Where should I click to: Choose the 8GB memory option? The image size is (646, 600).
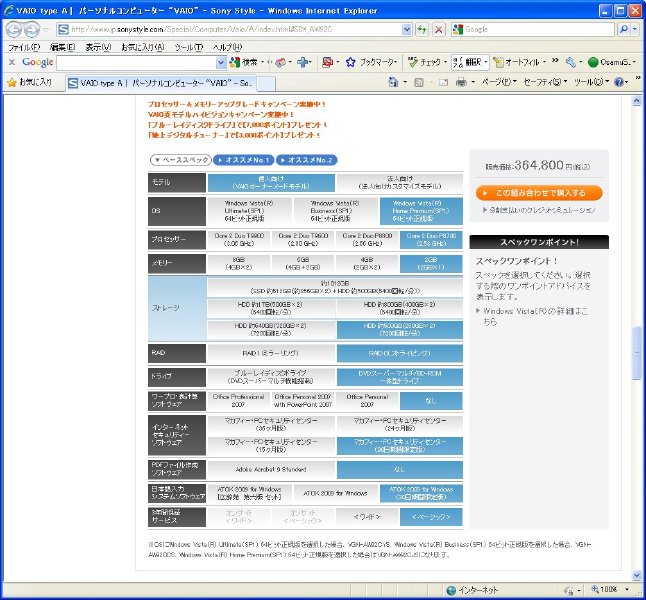click(239, 264)
